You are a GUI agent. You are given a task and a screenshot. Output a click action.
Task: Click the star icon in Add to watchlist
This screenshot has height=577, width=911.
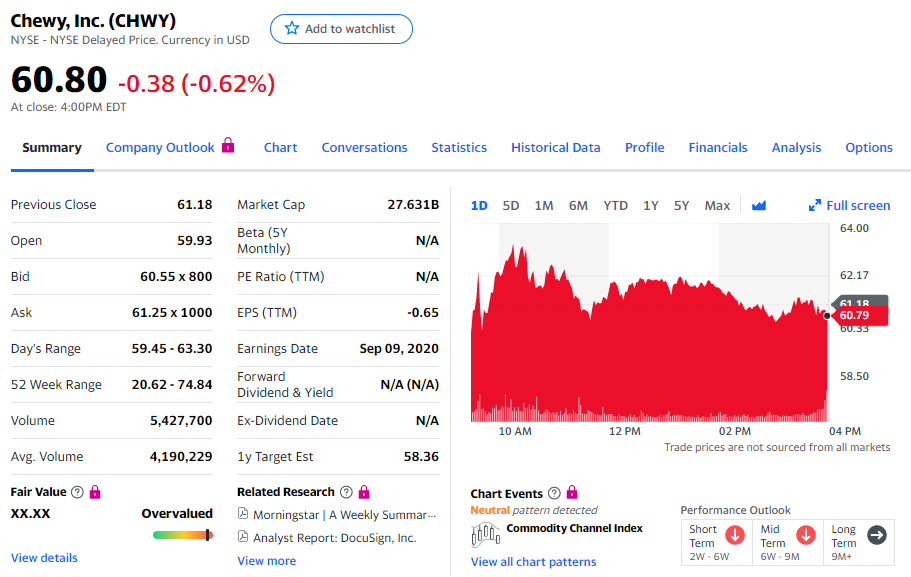[292, 29]
